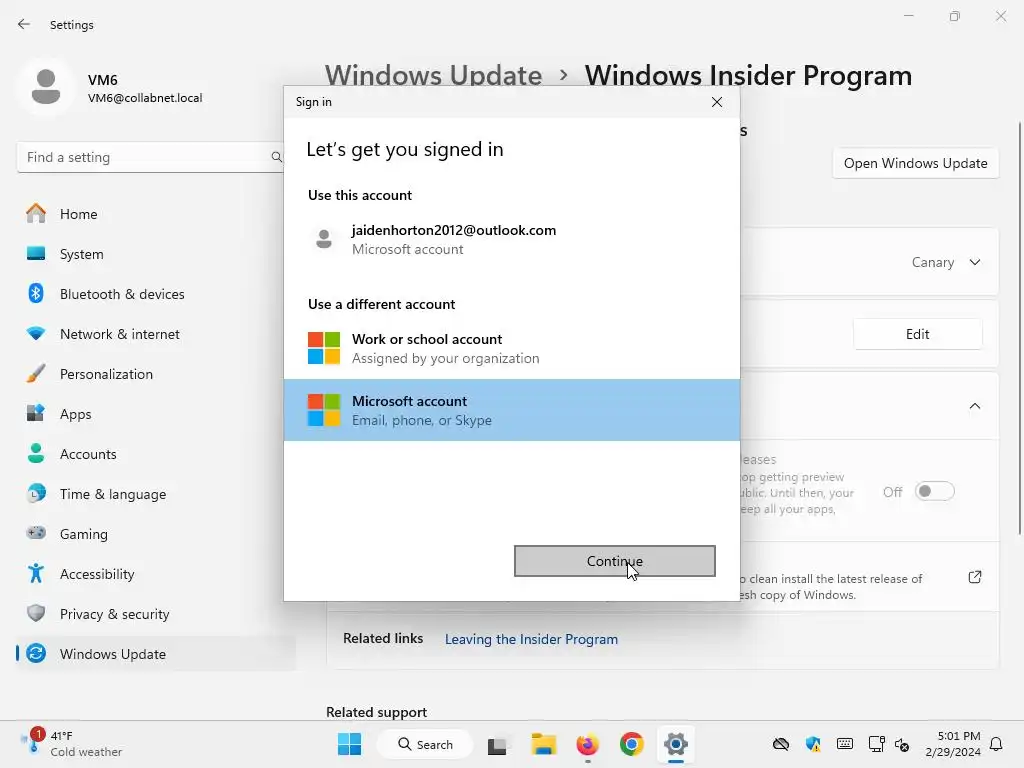The image size is (1024, 768).
Task: Open Accounts settings
Action: click(x=155, y=454)
